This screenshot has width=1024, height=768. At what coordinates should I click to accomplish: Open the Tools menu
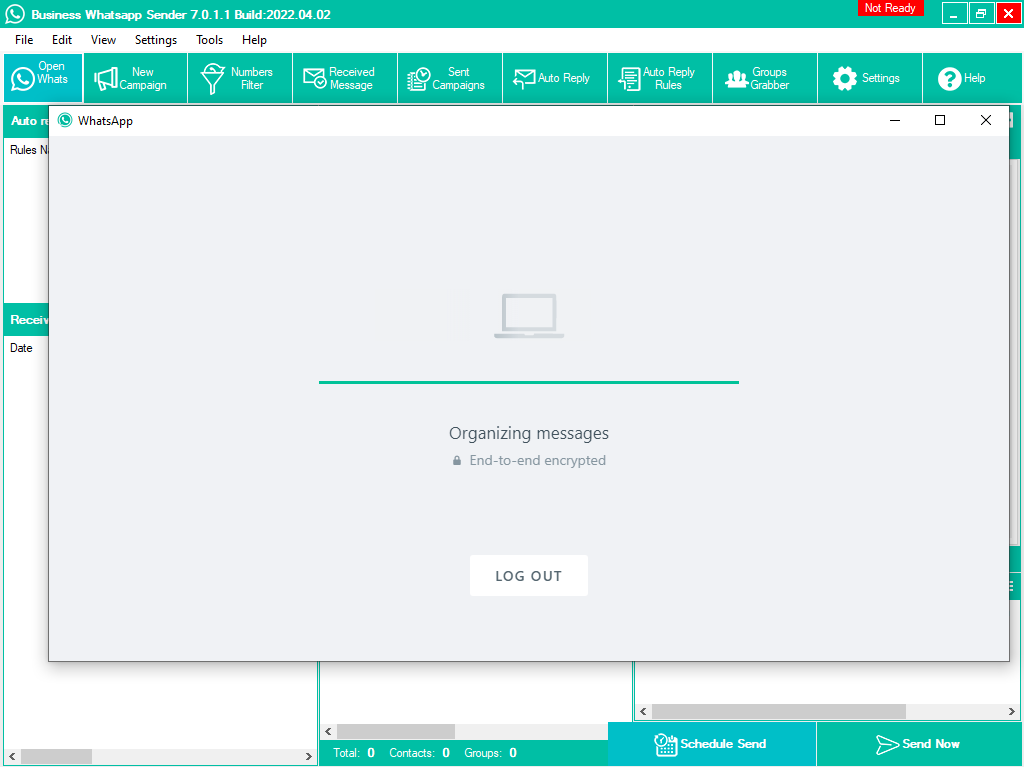coord(210,40)
